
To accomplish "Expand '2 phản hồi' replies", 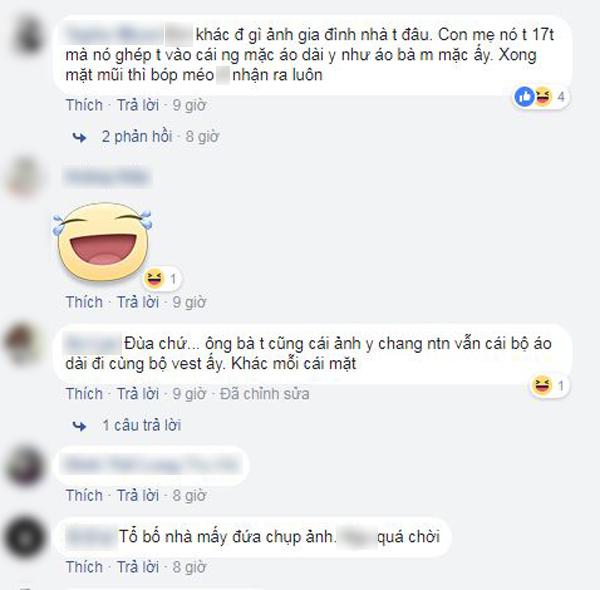I will [x=137, y=137].
